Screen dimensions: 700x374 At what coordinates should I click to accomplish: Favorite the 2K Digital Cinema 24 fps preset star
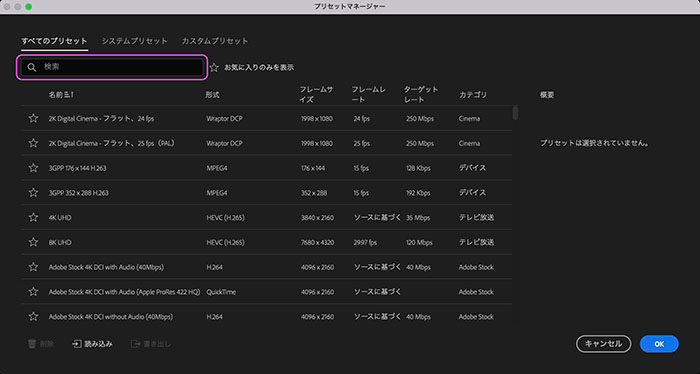pos(33,118)
